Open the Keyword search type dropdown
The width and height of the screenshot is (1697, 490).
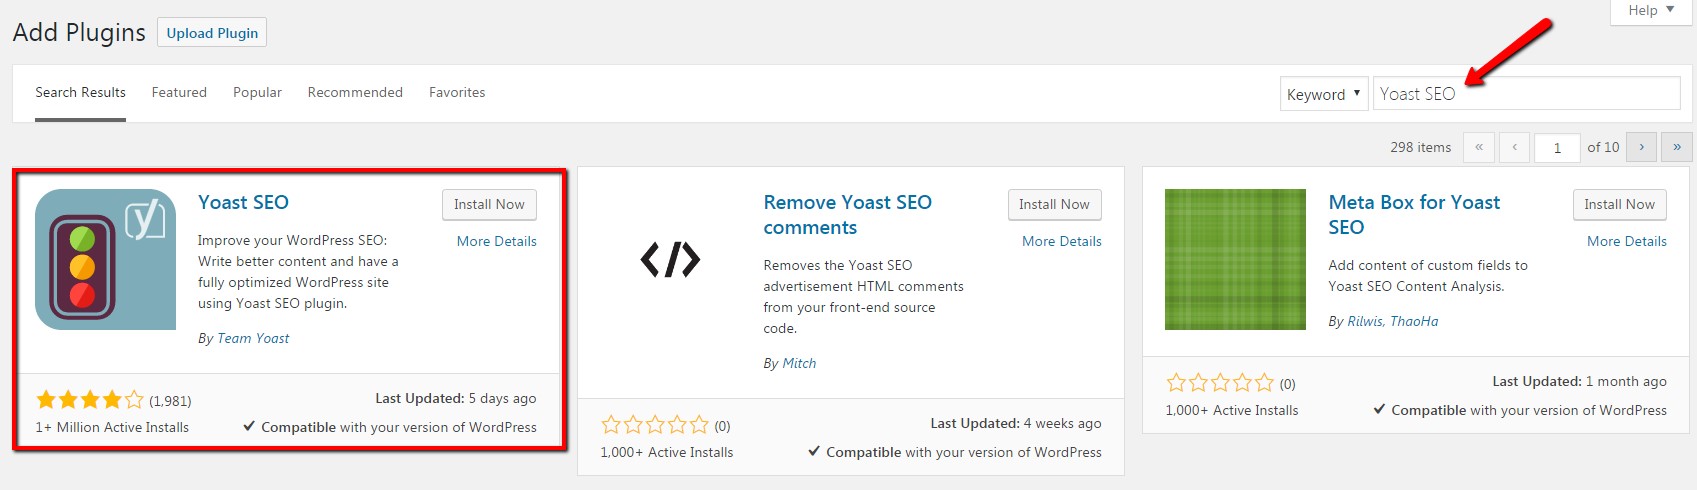1324,94
